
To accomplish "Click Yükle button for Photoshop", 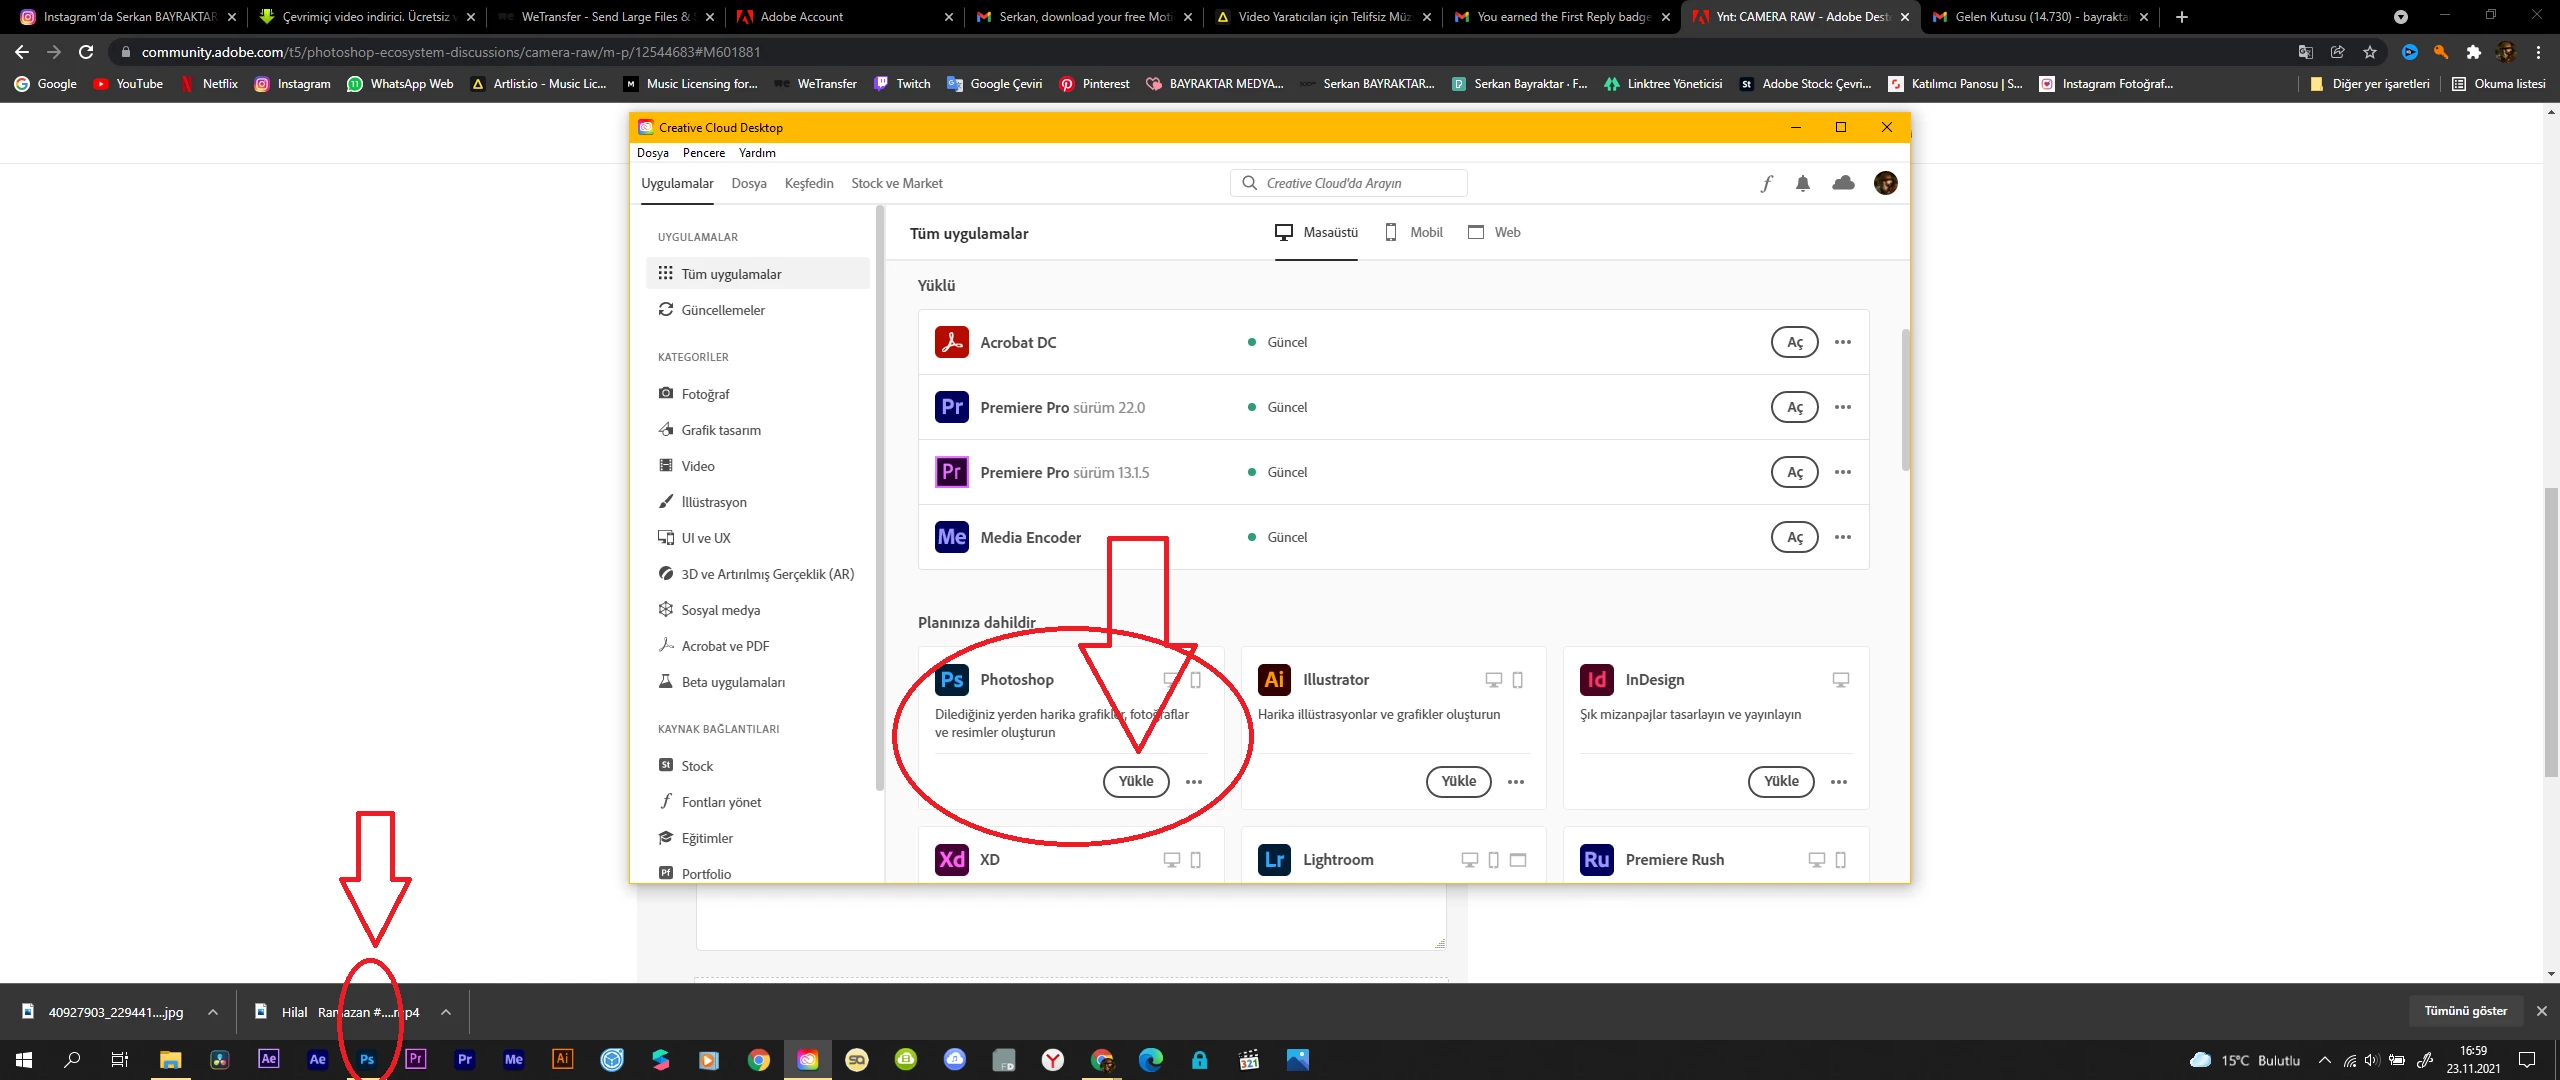I will [1135, 781].
